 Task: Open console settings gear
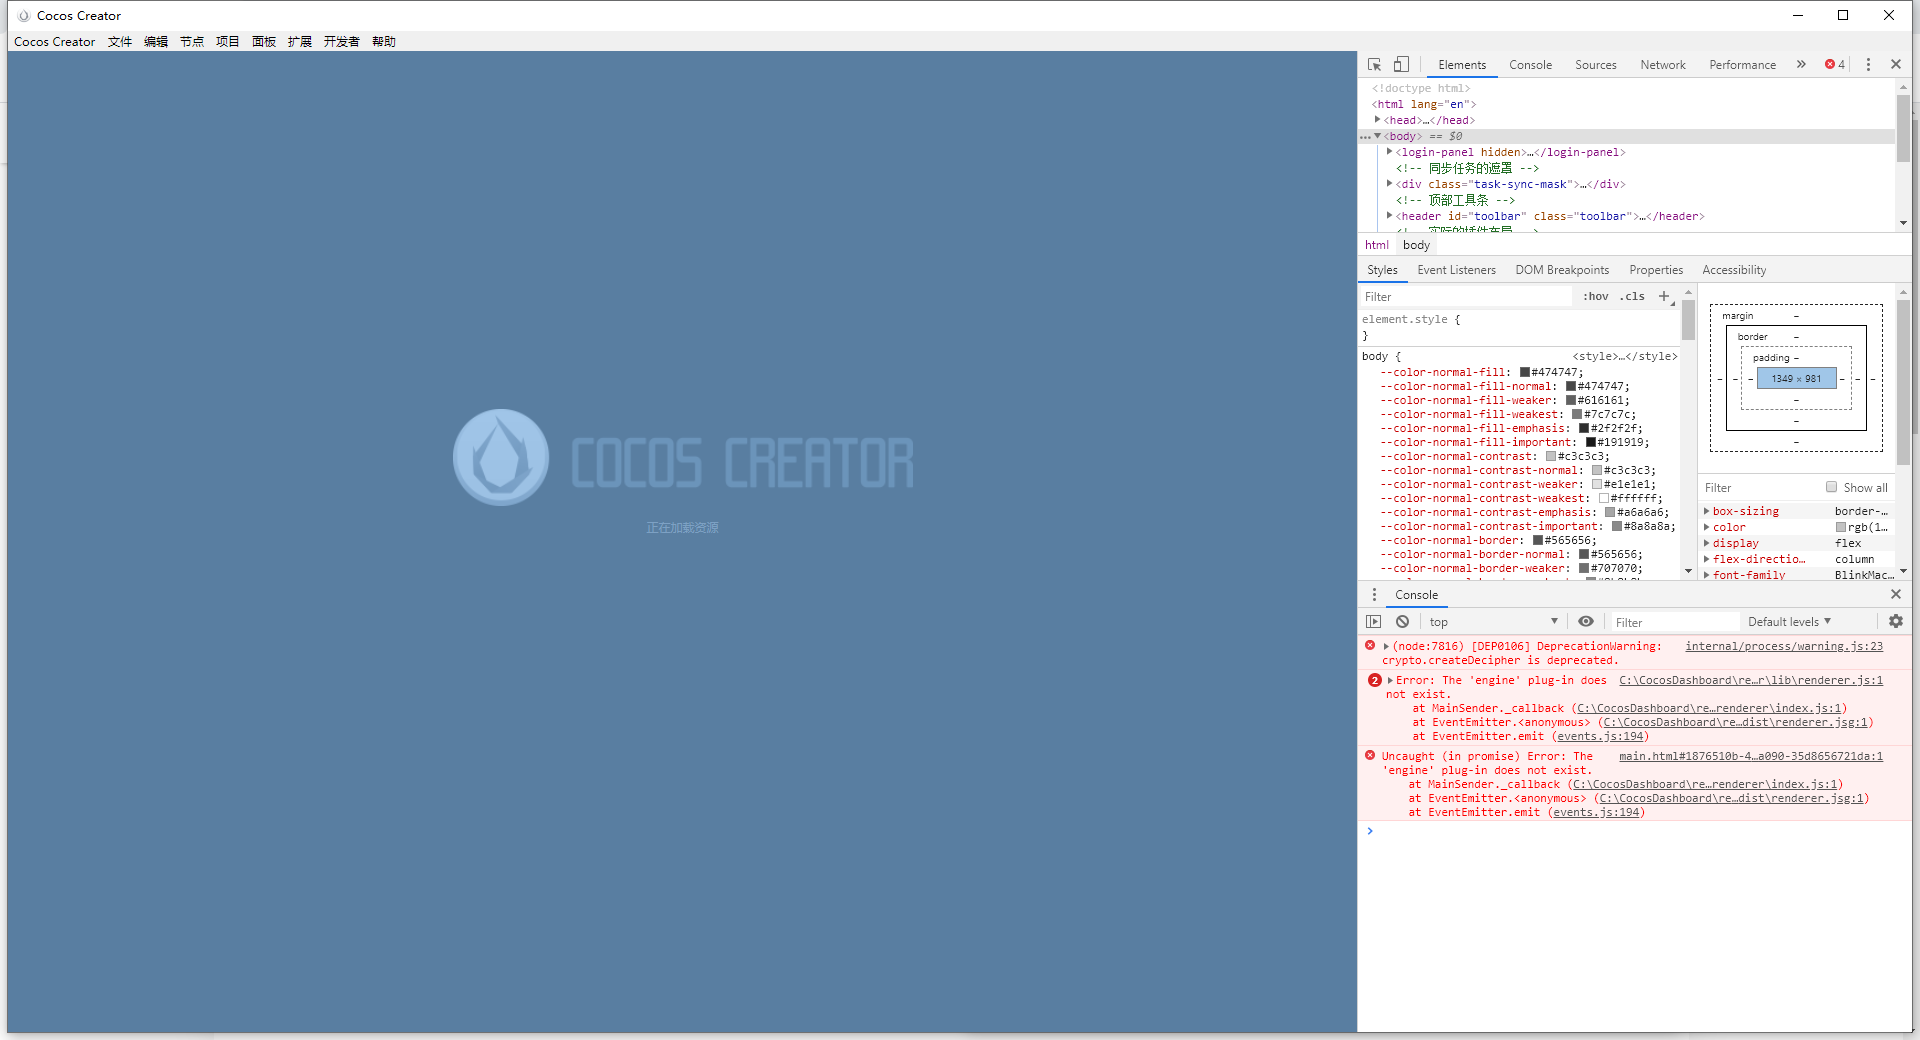[x=1896, y=621]
